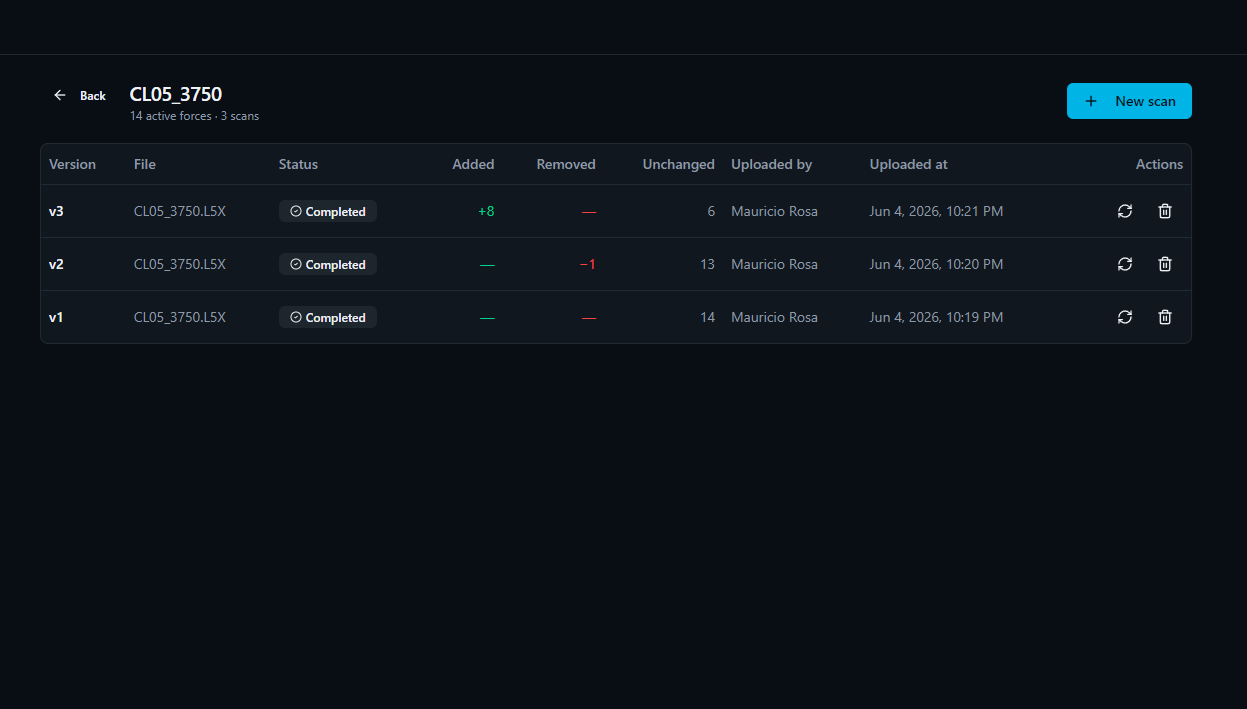Click Mauricio Rosa in the v1 row
1247x709 pixels.
click(x=774, y=317)
